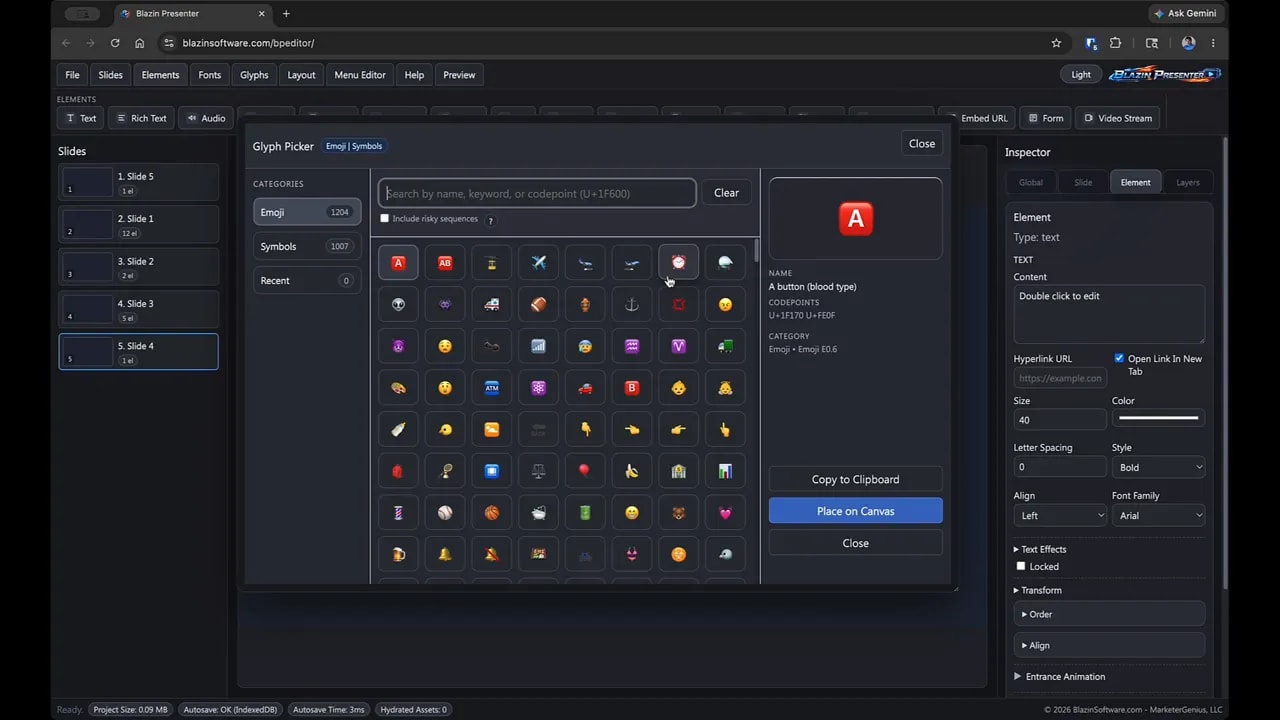Select the American football emoji
The image size is (1280, 720).
pyautogui.click(x=538, y=304)
